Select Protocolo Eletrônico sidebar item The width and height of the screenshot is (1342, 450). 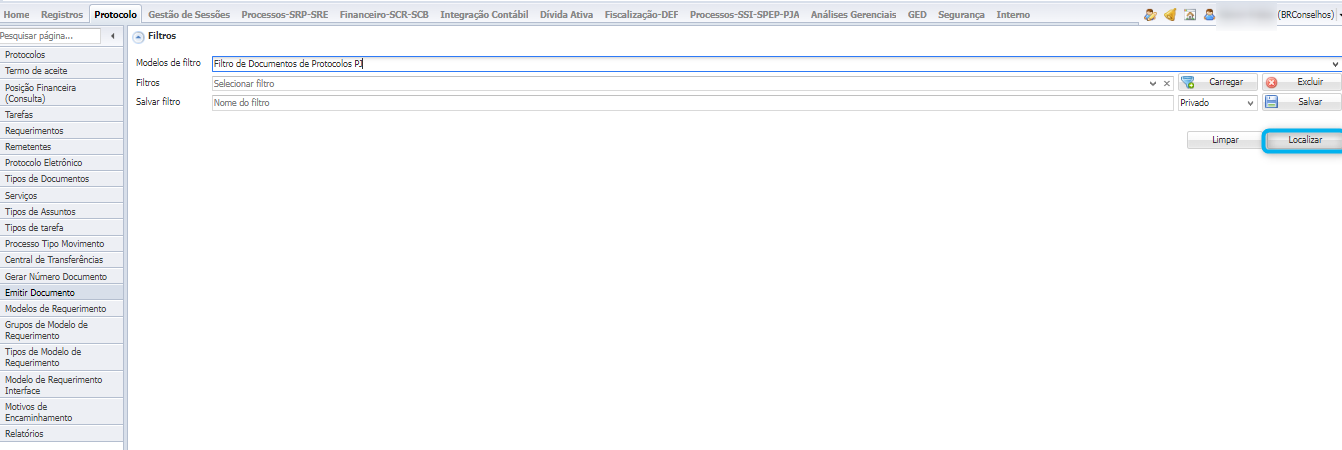[62, 163]
